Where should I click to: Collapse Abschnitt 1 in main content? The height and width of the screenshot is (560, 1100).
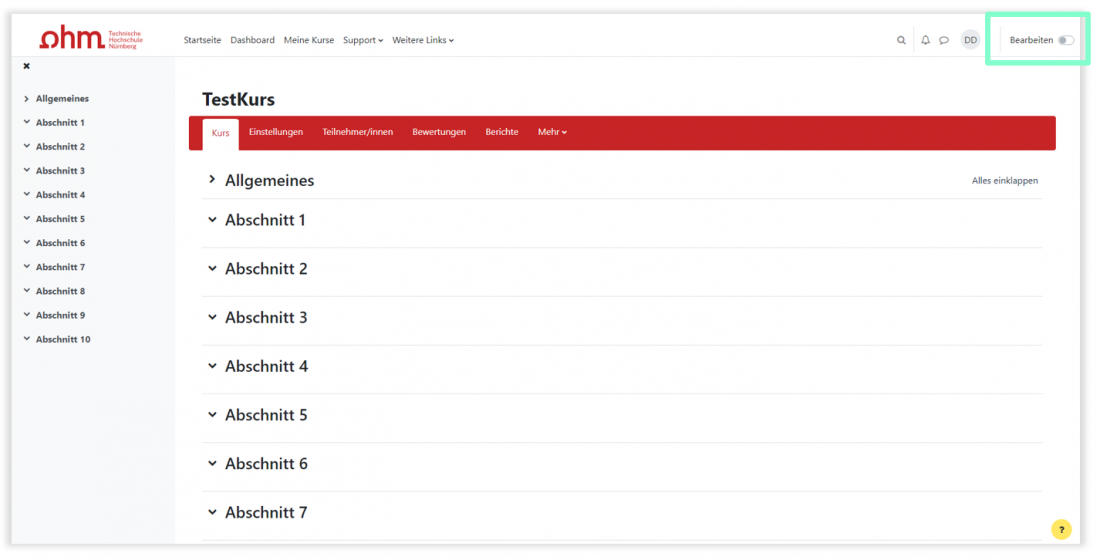tap(212, 220)
